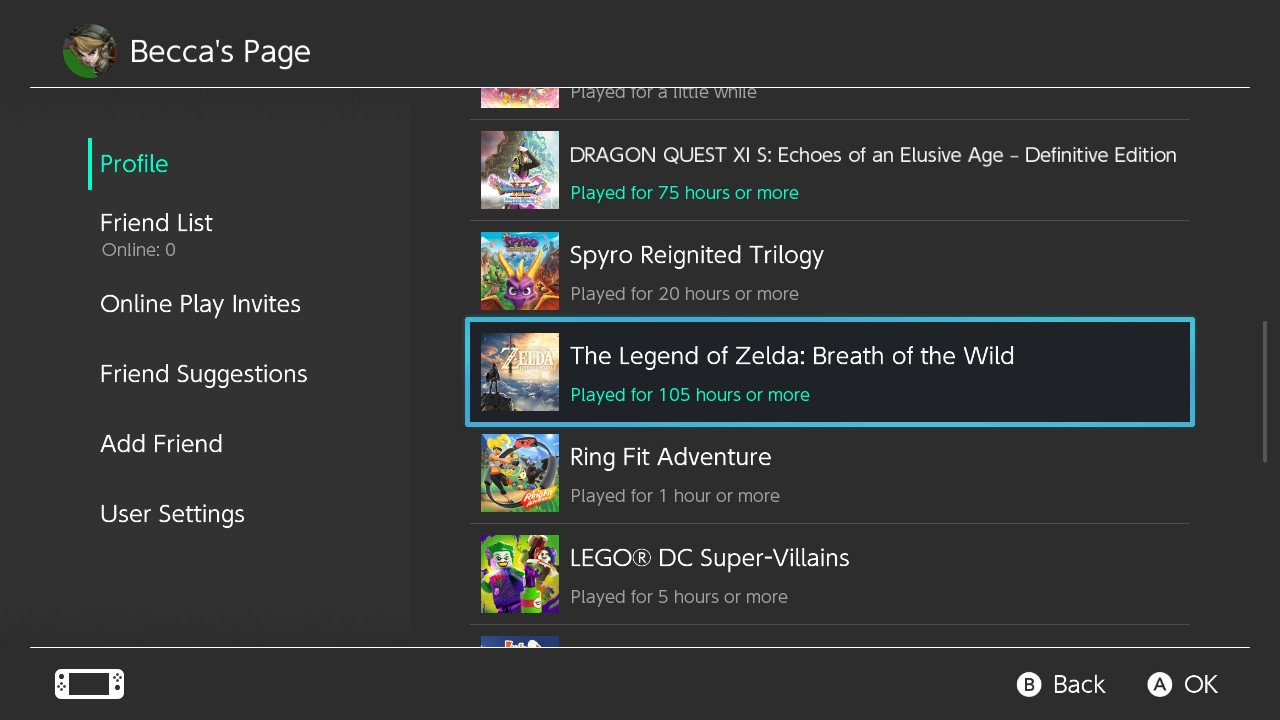Click the Spyro Reignited Trilogy title text
Image resolution: width=1280 pixels, height=720 pixels.
tap(696, 255)
